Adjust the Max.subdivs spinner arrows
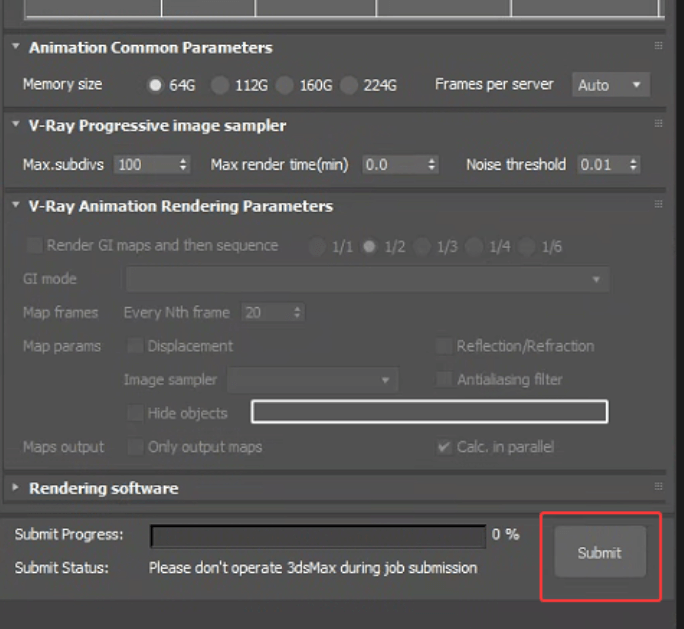Screen dimensions: 684x629 [x=183, y=165]
